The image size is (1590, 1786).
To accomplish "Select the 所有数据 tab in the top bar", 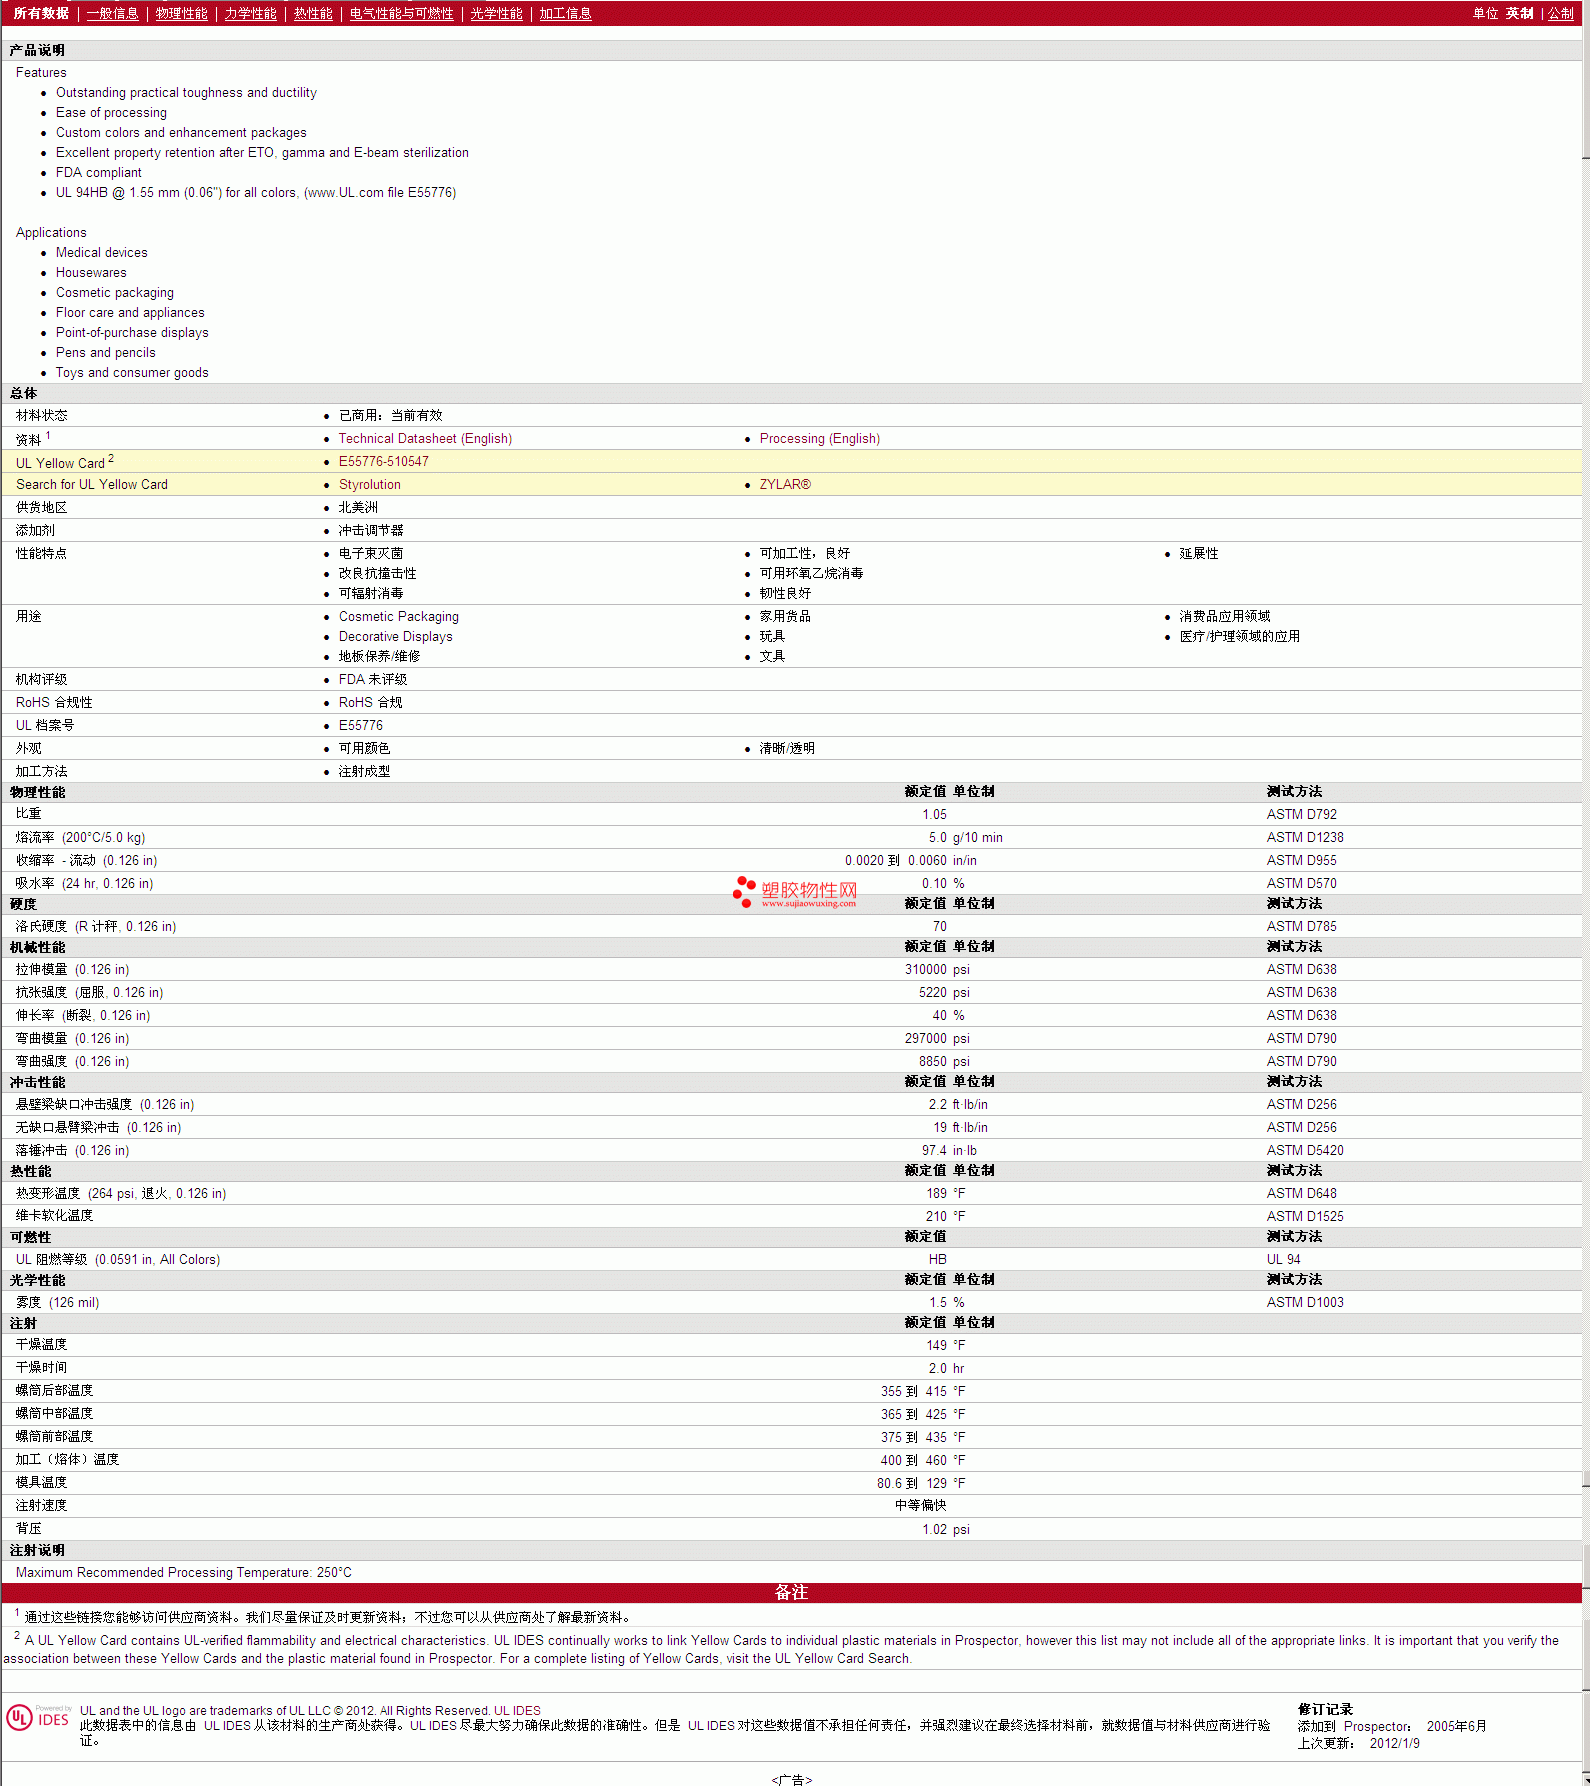I will 41,14.
